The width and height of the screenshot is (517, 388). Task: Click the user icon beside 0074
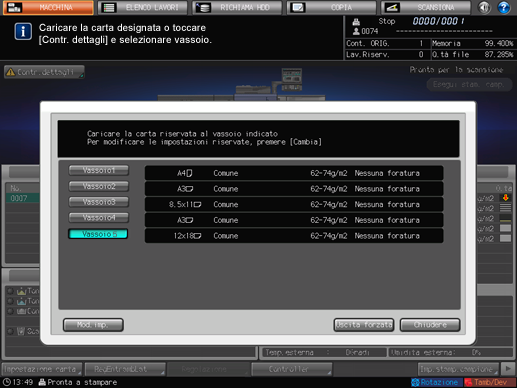tap(356, 31)
